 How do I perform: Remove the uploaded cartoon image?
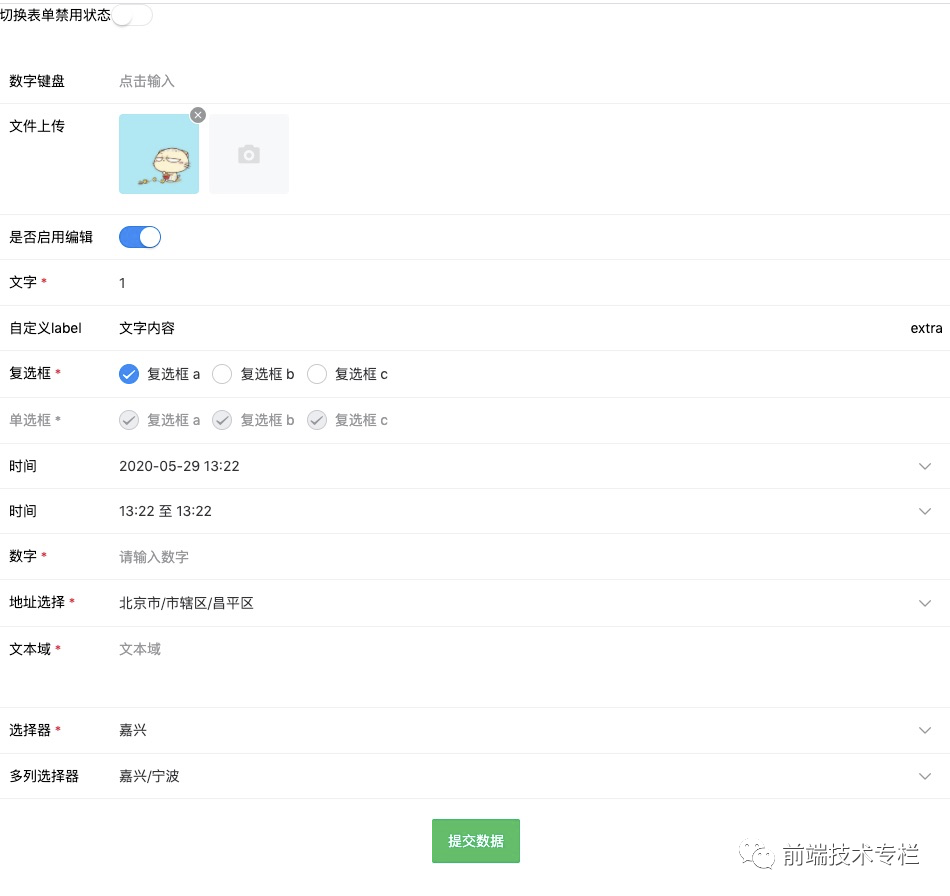click(198, 115)
